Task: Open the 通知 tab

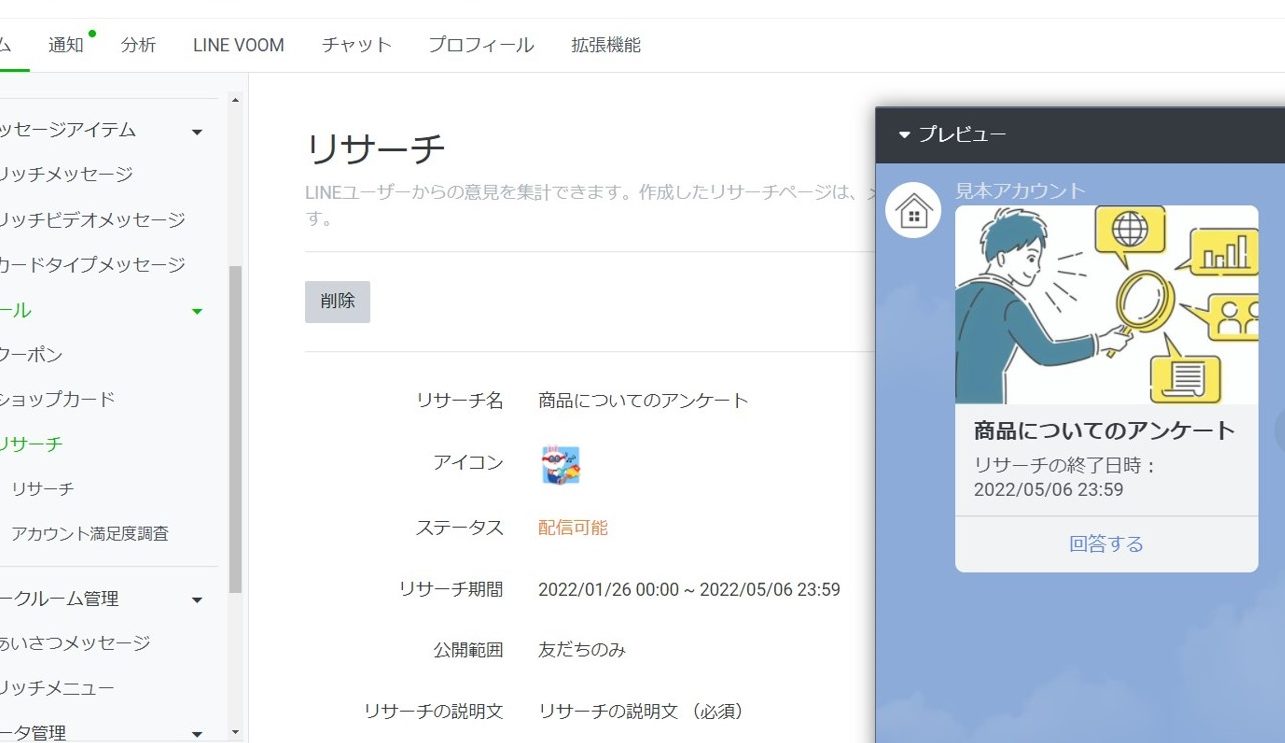Action: [x=66, y=45]
